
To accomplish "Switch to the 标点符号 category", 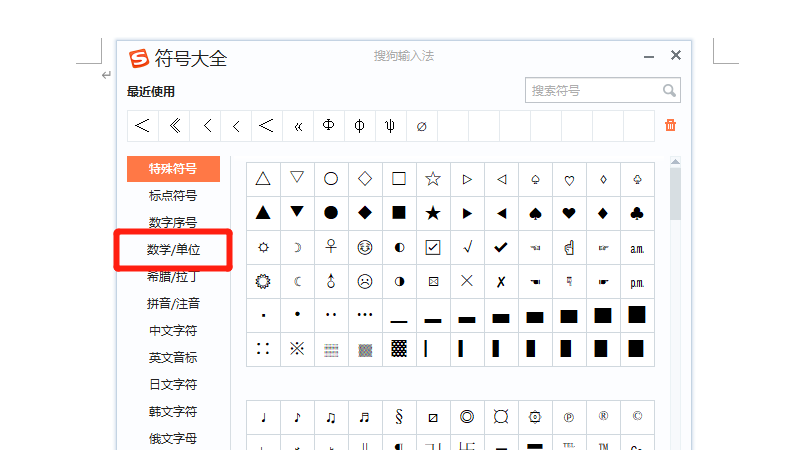I will coord(173,195).
